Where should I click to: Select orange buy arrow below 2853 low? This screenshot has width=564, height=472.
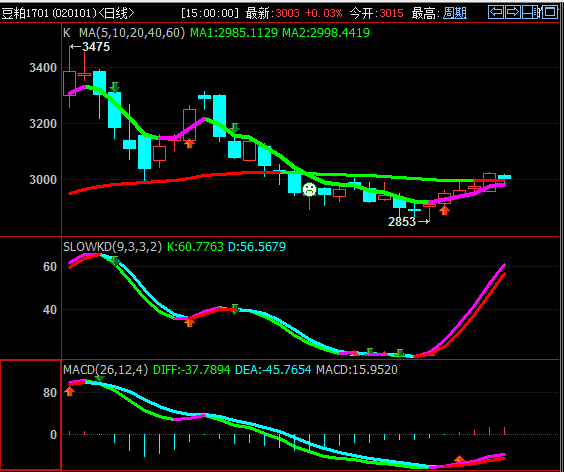coord(445,210)
